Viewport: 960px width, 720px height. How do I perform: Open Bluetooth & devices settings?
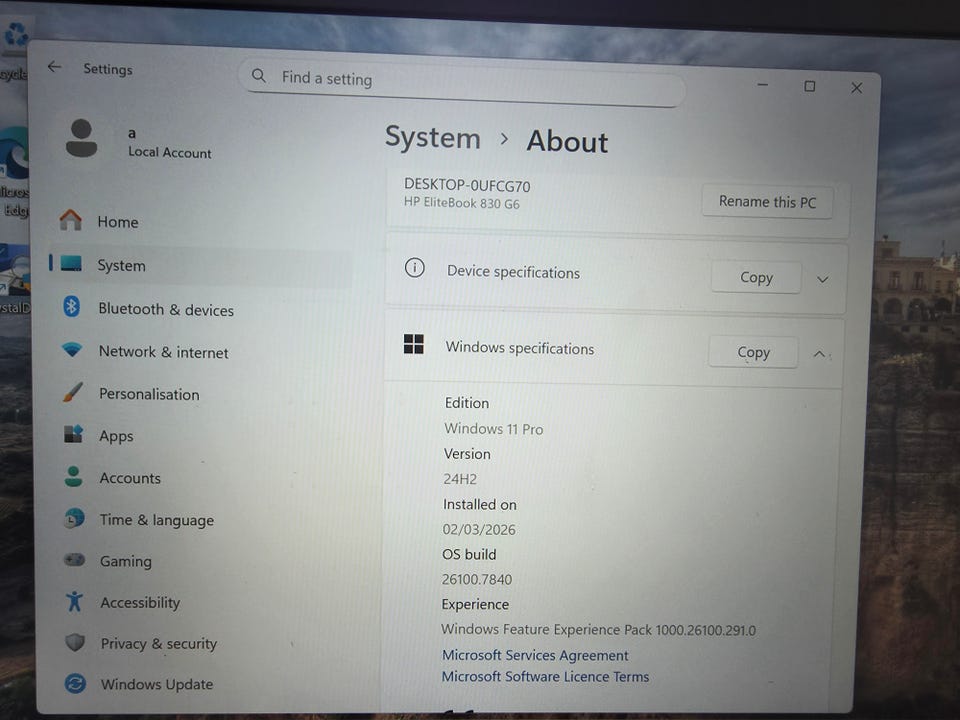pyautogui.click(x=202, y=309)
